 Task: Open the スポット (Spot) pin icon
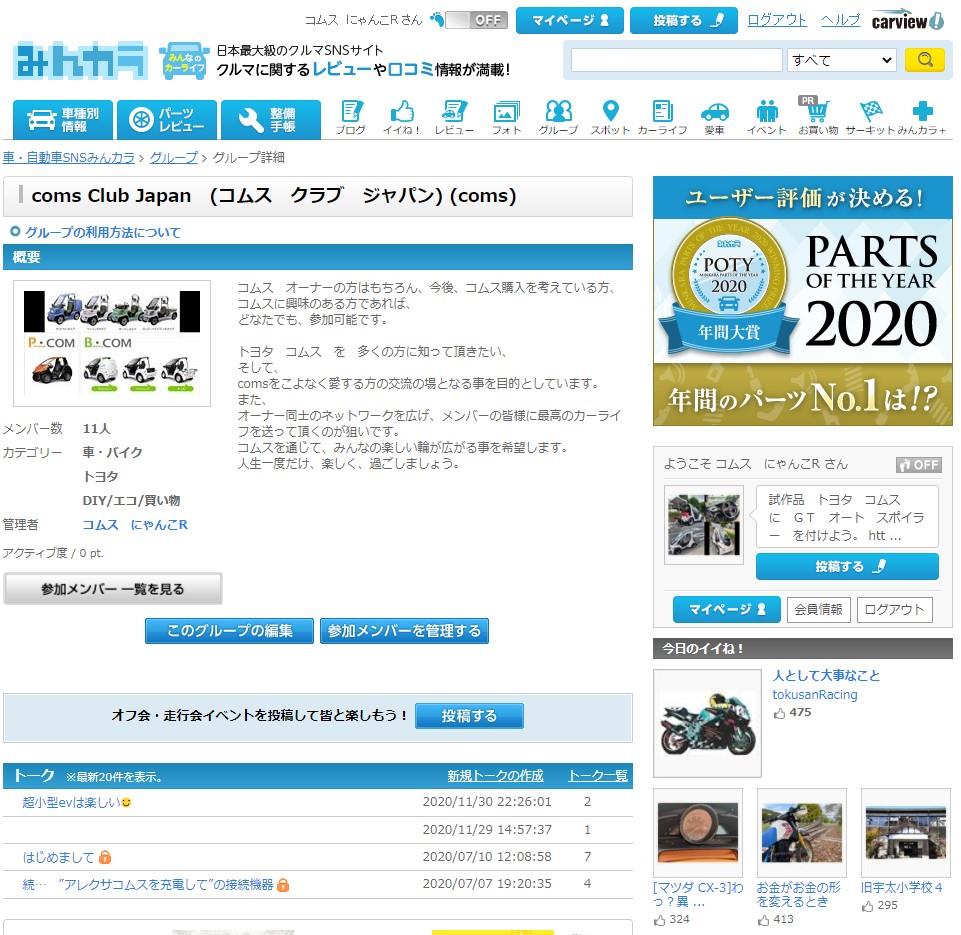tap(610, 118)
